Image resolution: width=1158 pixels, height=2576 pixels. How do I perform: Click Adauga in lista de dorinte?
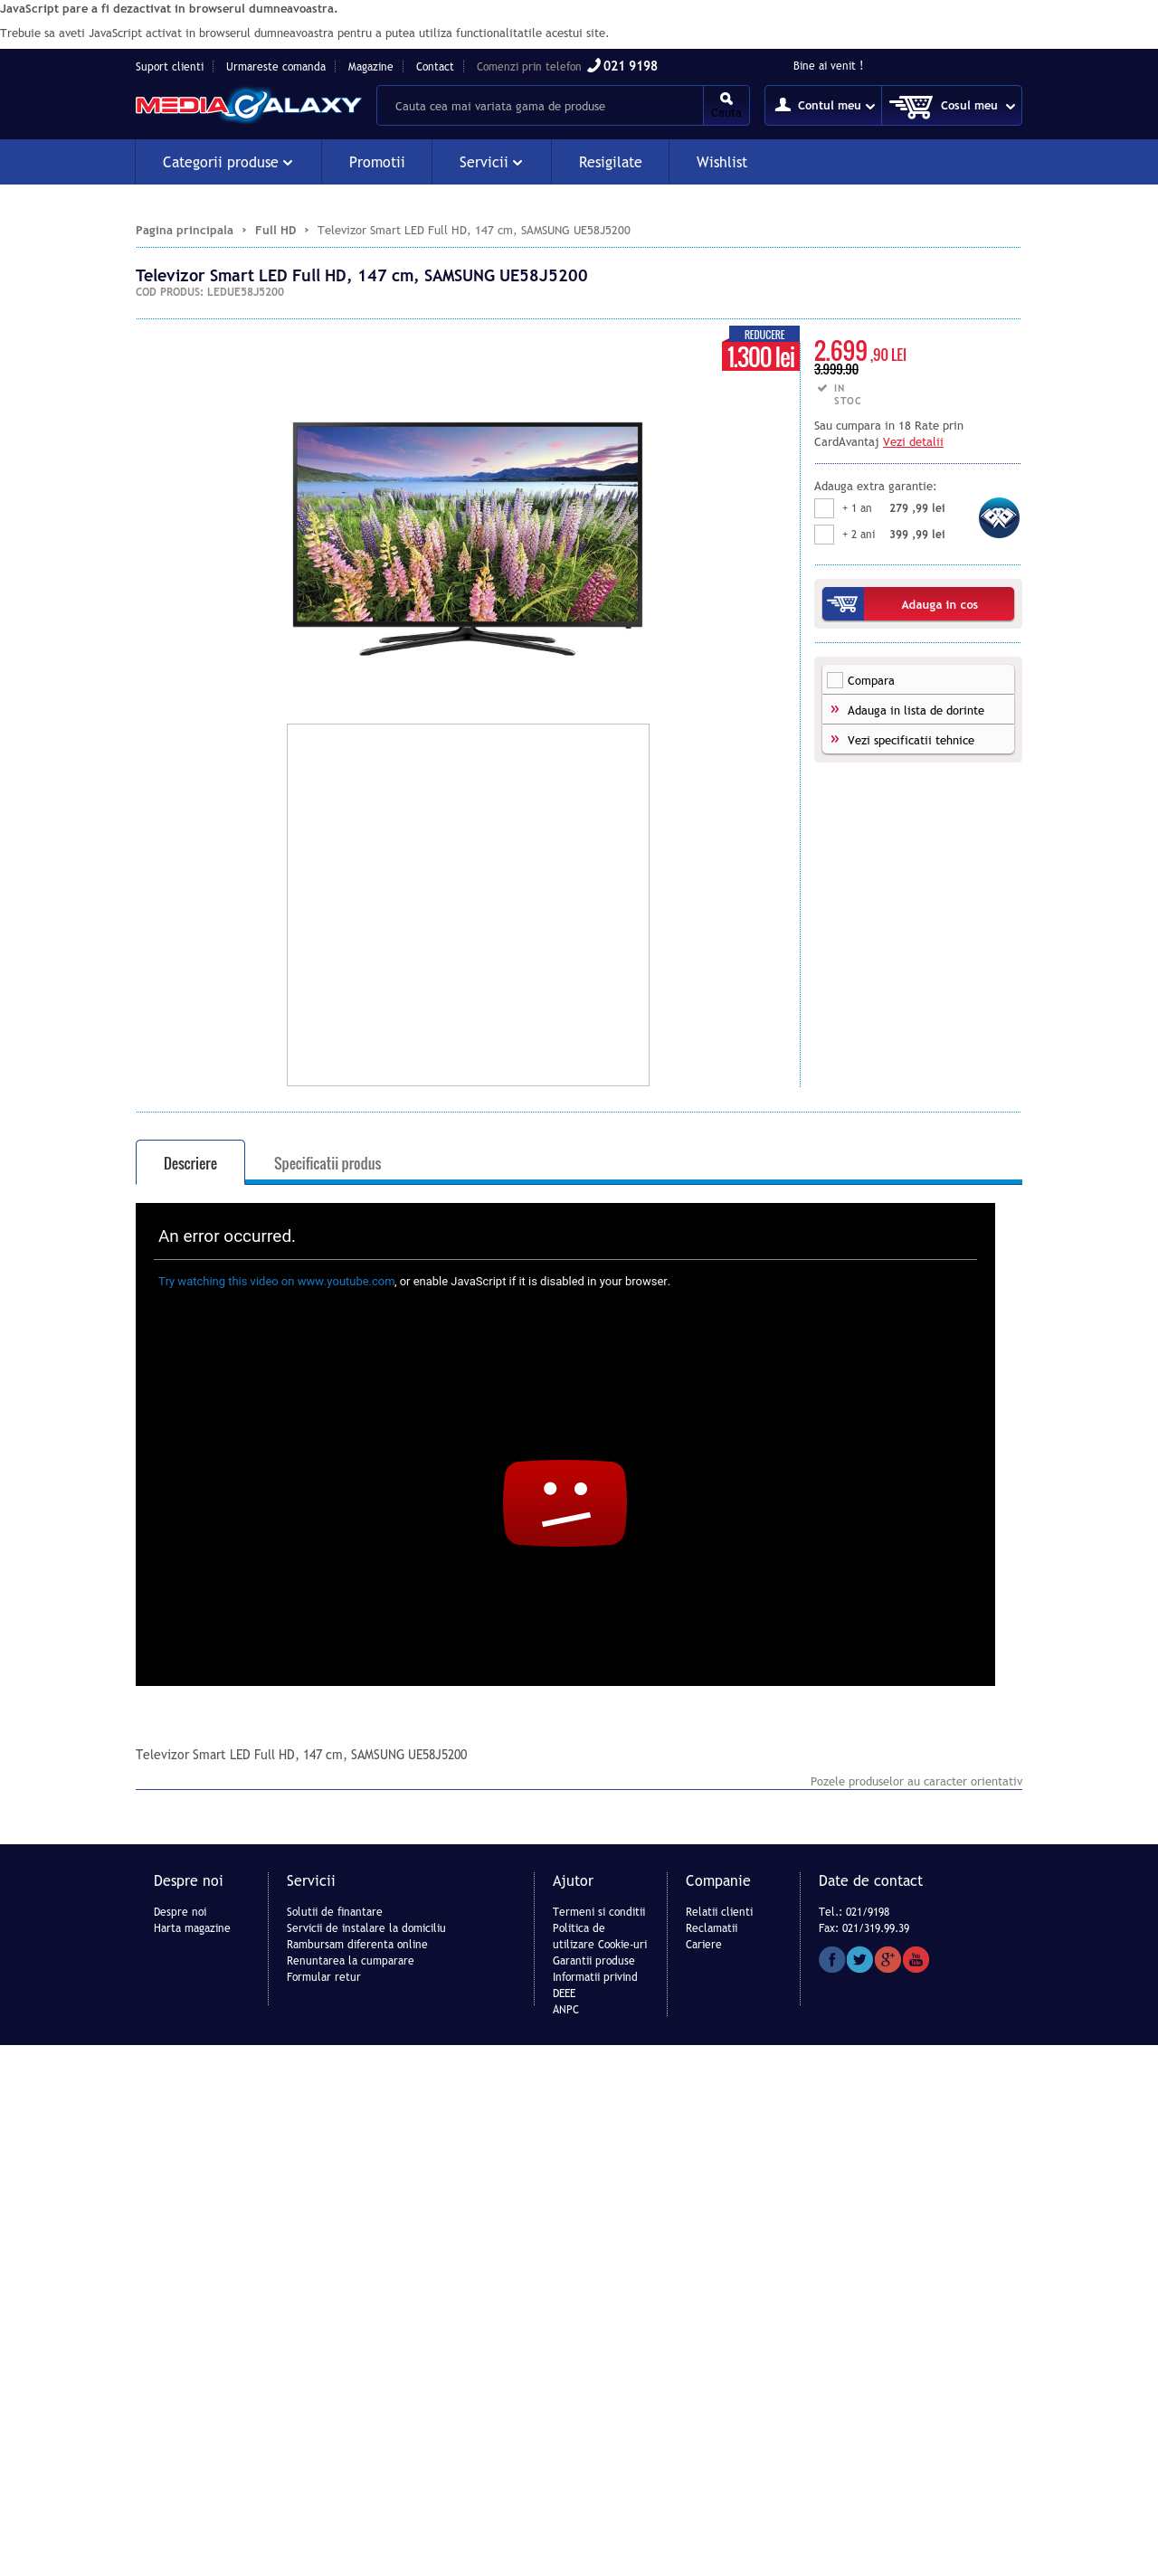click(x=916, y=710)
